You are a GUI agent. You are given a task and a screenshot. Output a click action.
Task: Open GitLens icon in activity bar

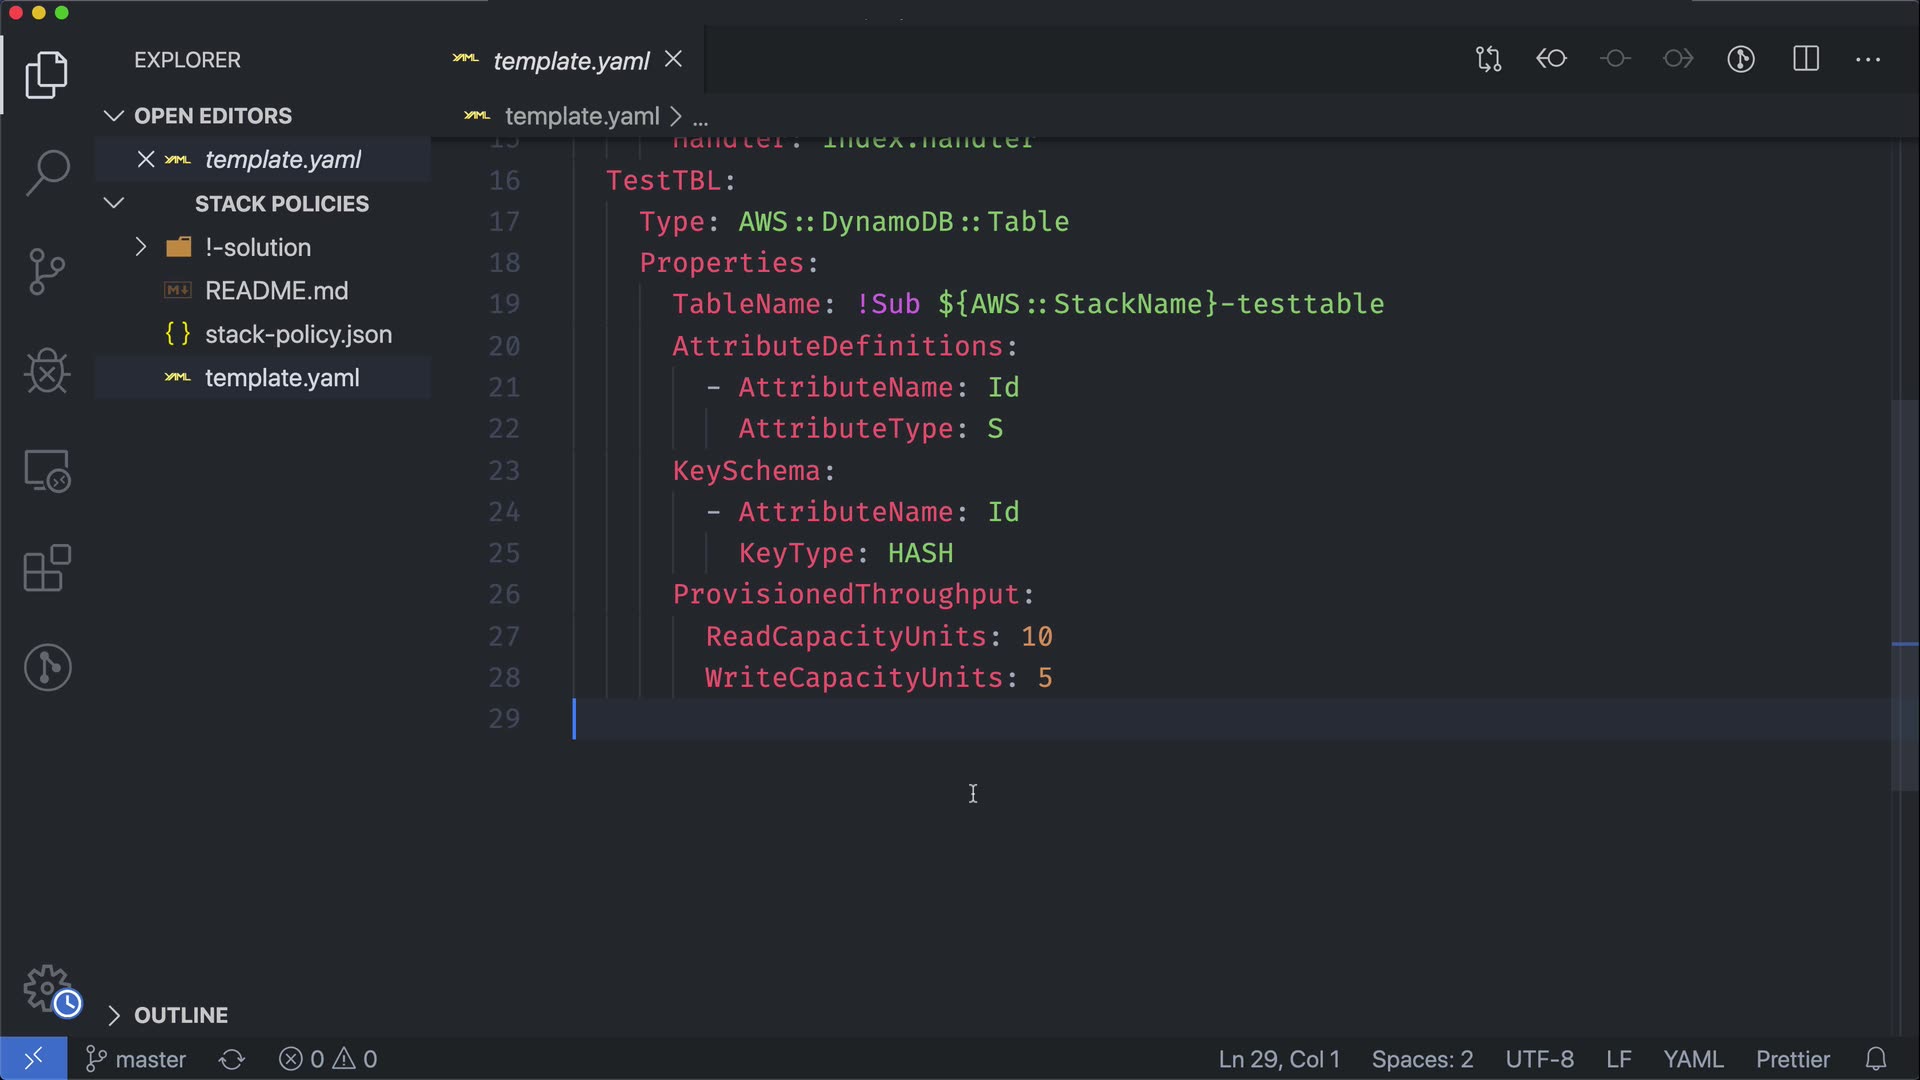coord(47,668)
